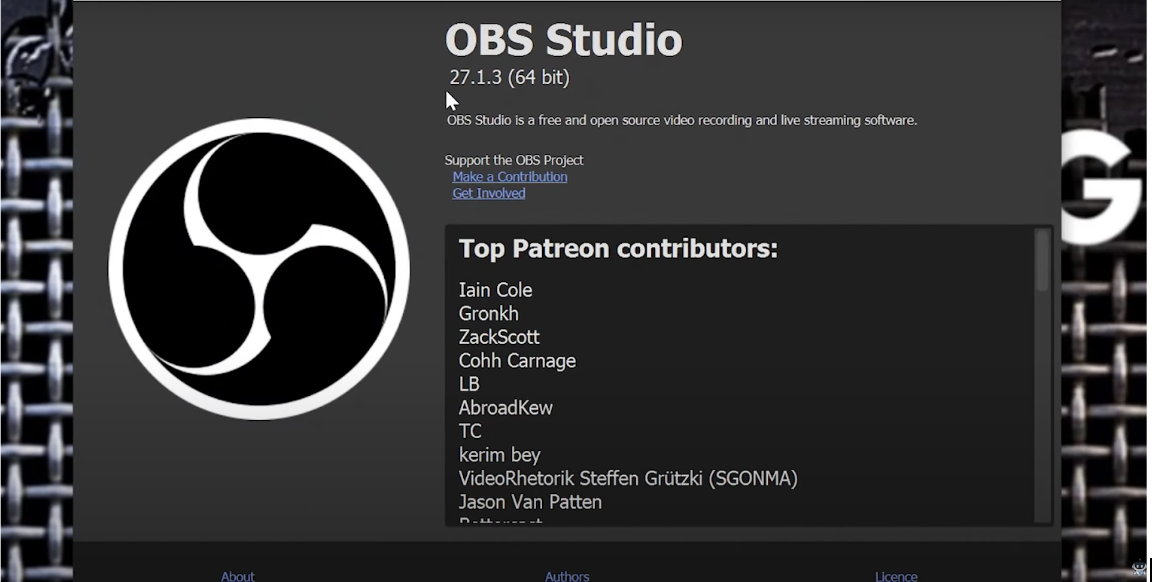Click the kerim bey contributor name
1152x582 pixels.
point(499,455)
